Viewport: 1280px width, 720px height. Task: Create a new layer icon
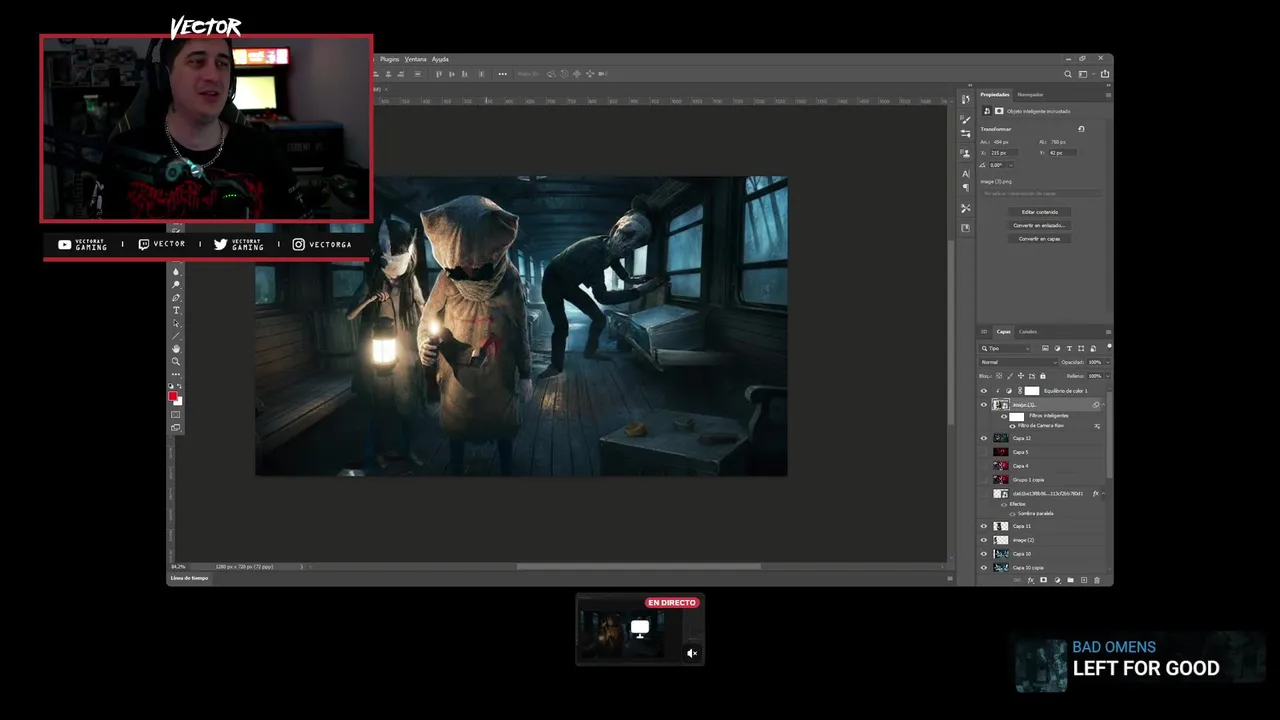pos(1084,580)
